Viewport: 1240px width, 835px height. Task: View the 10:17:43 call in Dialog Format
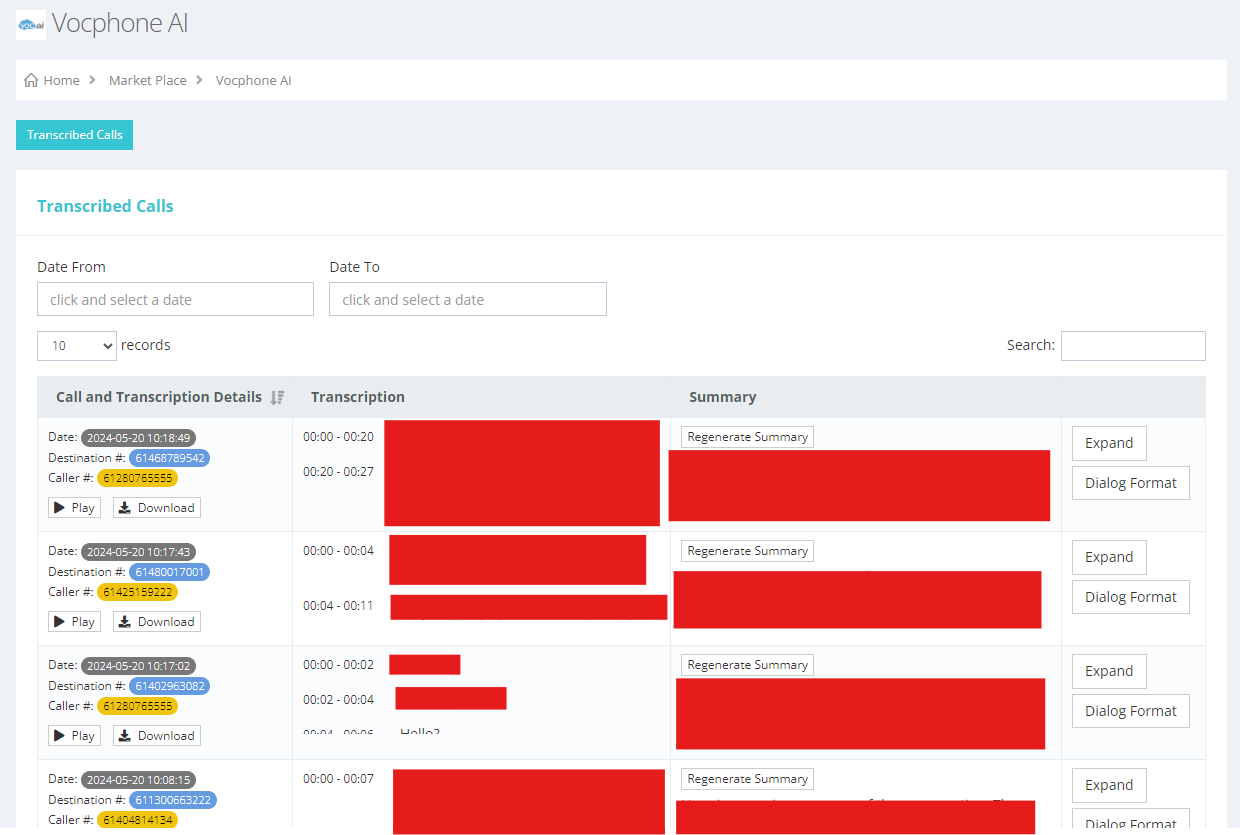tap(1130, 596)
